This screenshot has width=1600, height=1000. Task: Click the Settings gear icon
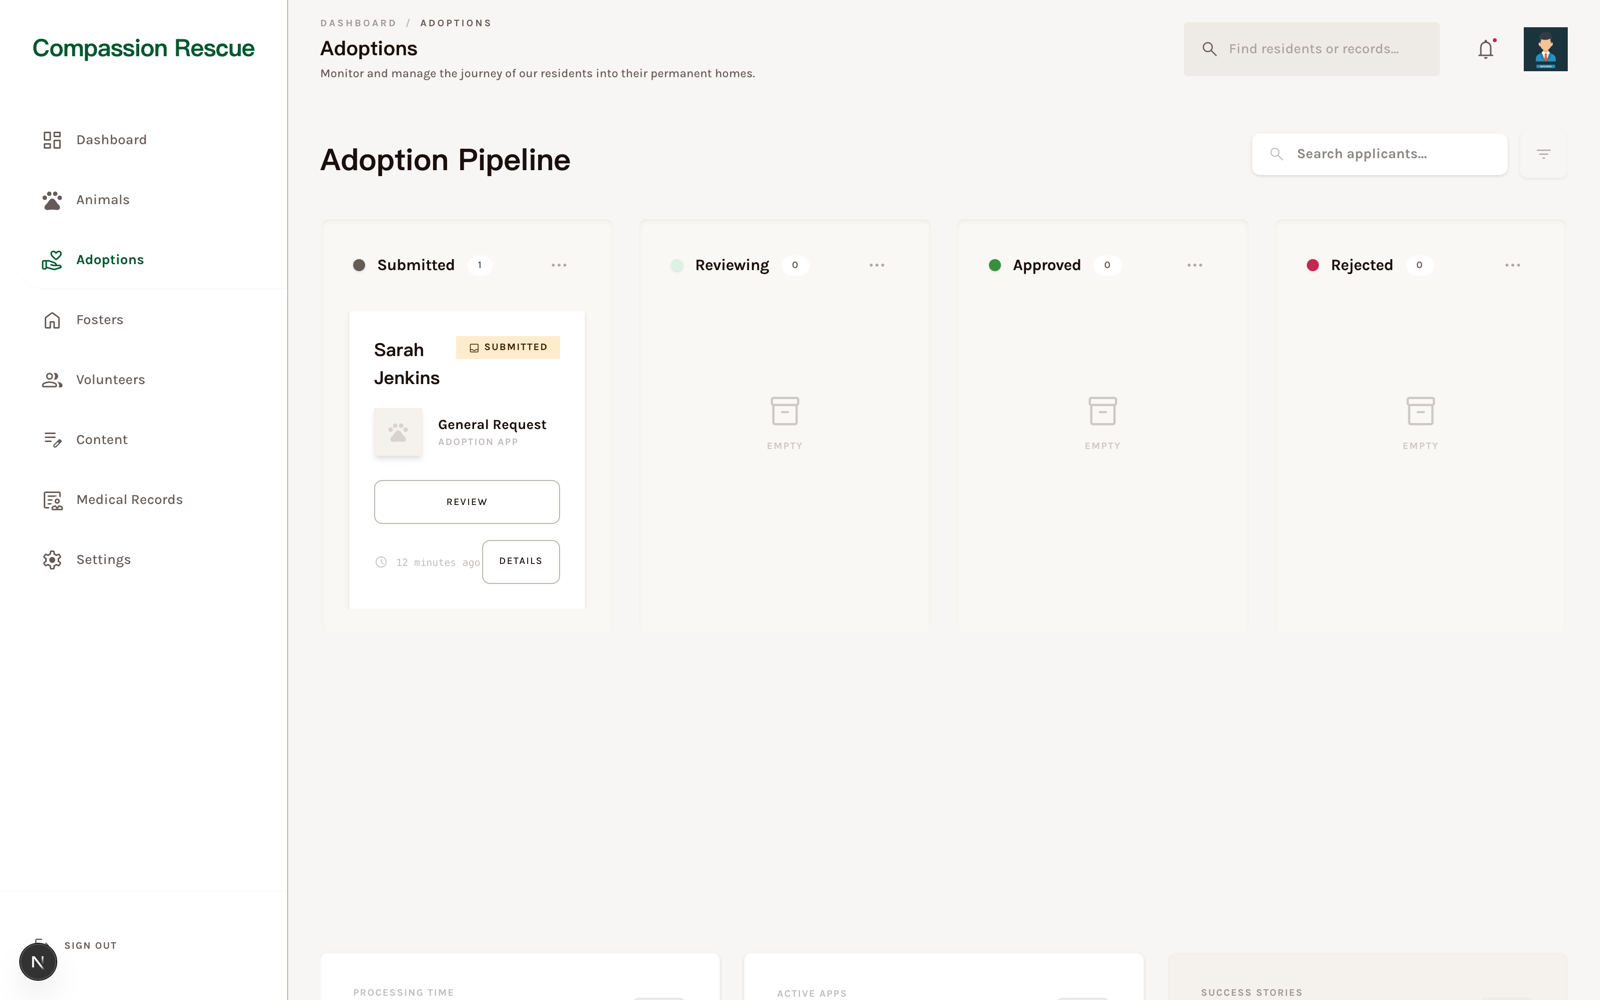click(x=52, y=560)
